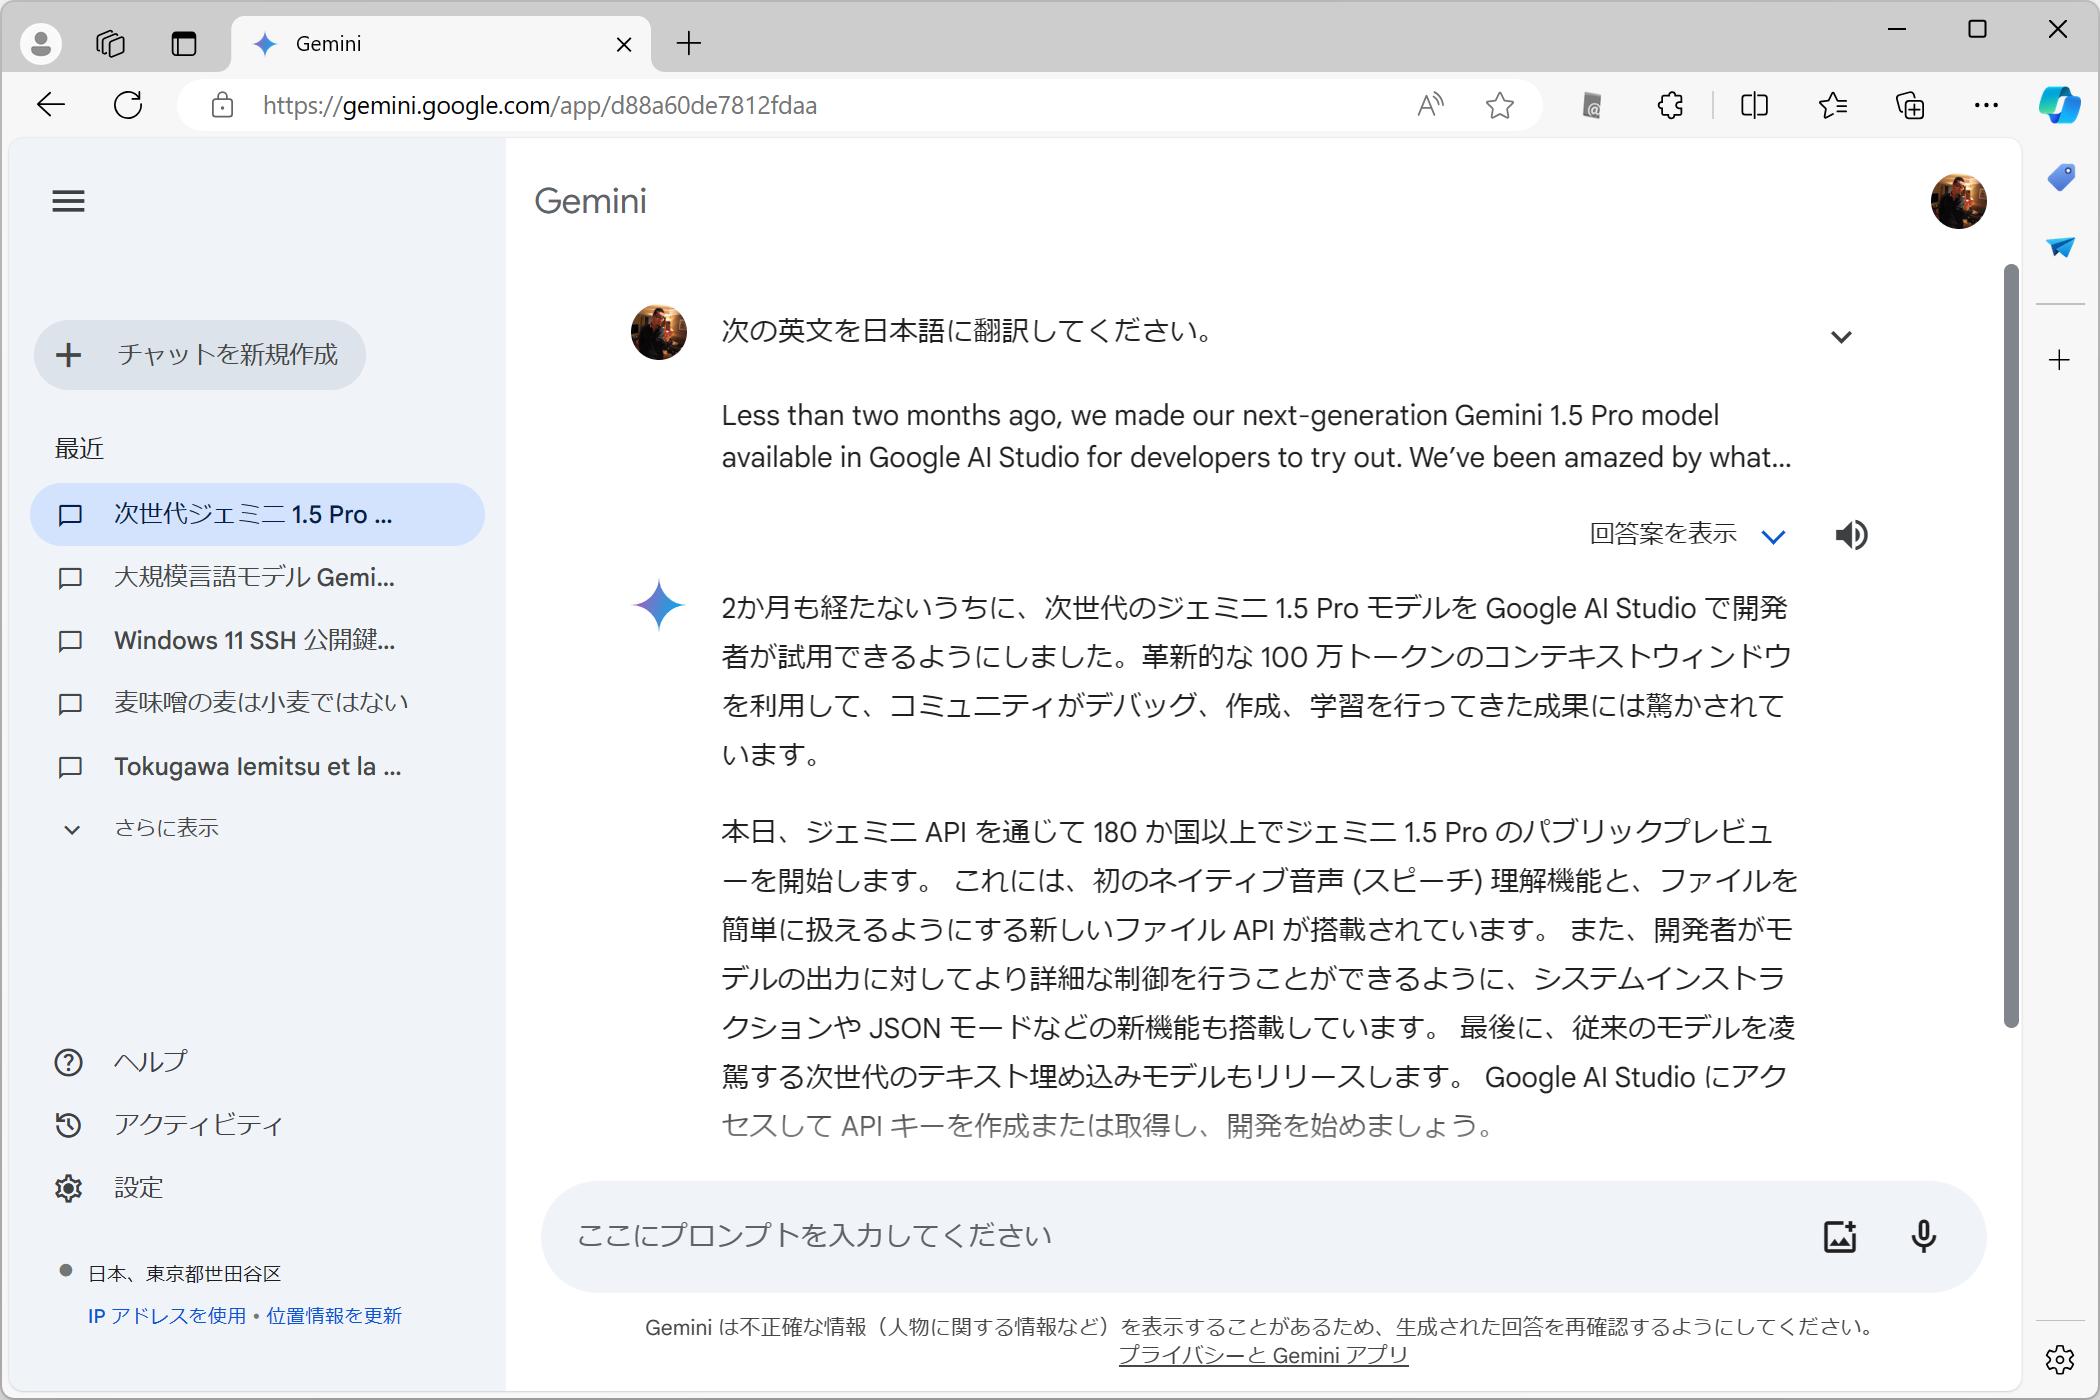2100x1400 pixels.
Task: Click the 日本、東京都世田谷区 location text
Action: point(185,1274)
